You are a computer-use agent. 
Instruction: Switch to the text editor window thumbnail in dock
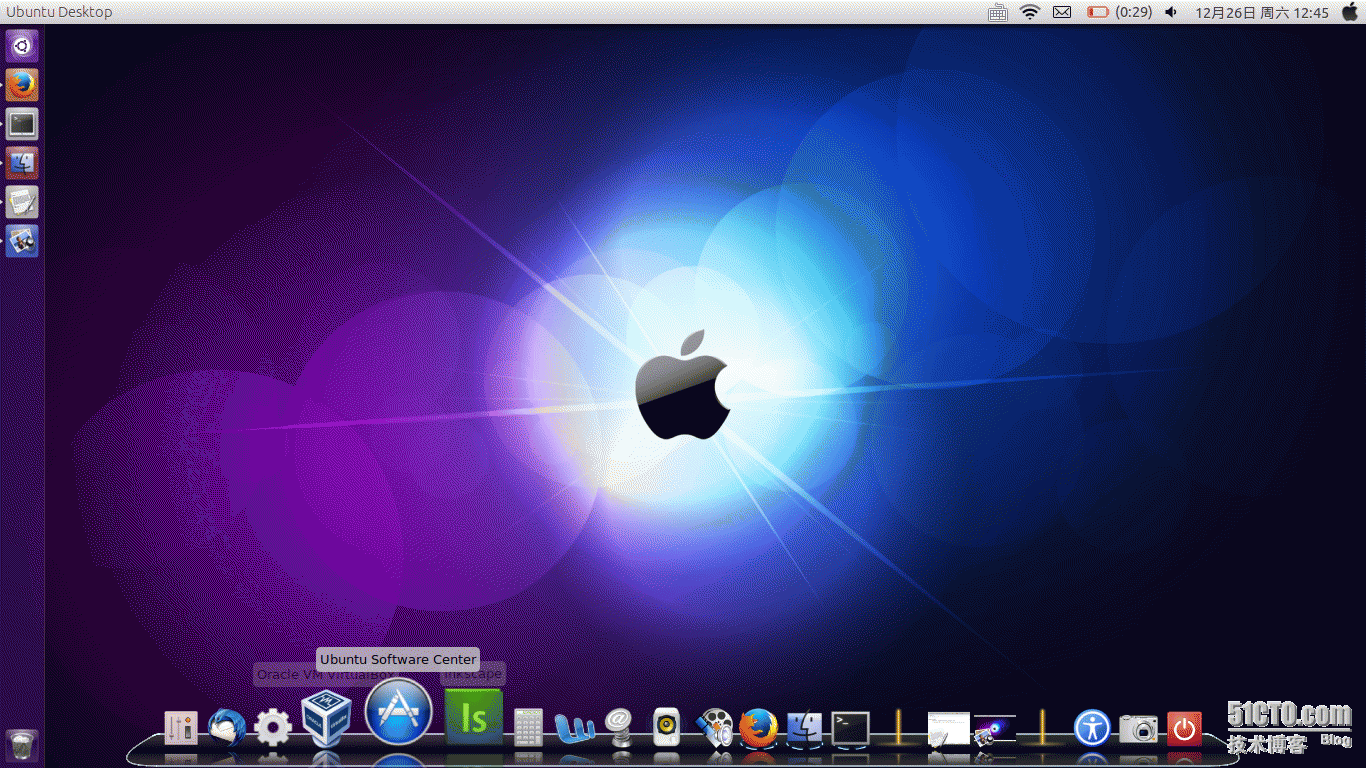[x=948, y=728]
